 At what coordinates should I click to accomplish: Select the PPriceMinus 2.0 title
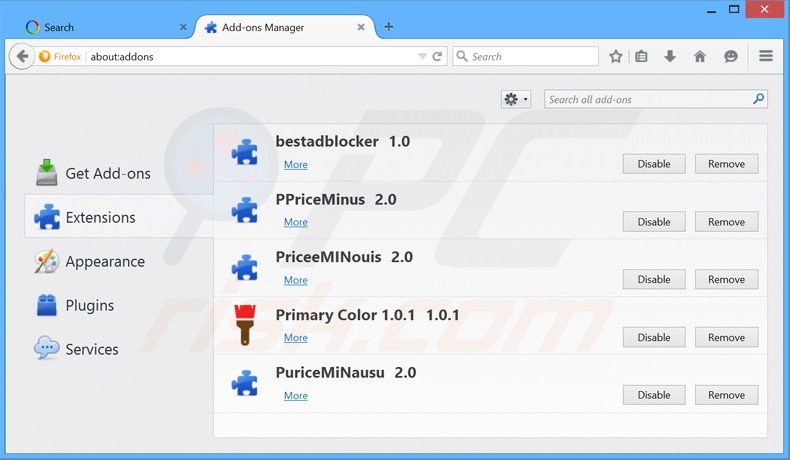(336, 200)
